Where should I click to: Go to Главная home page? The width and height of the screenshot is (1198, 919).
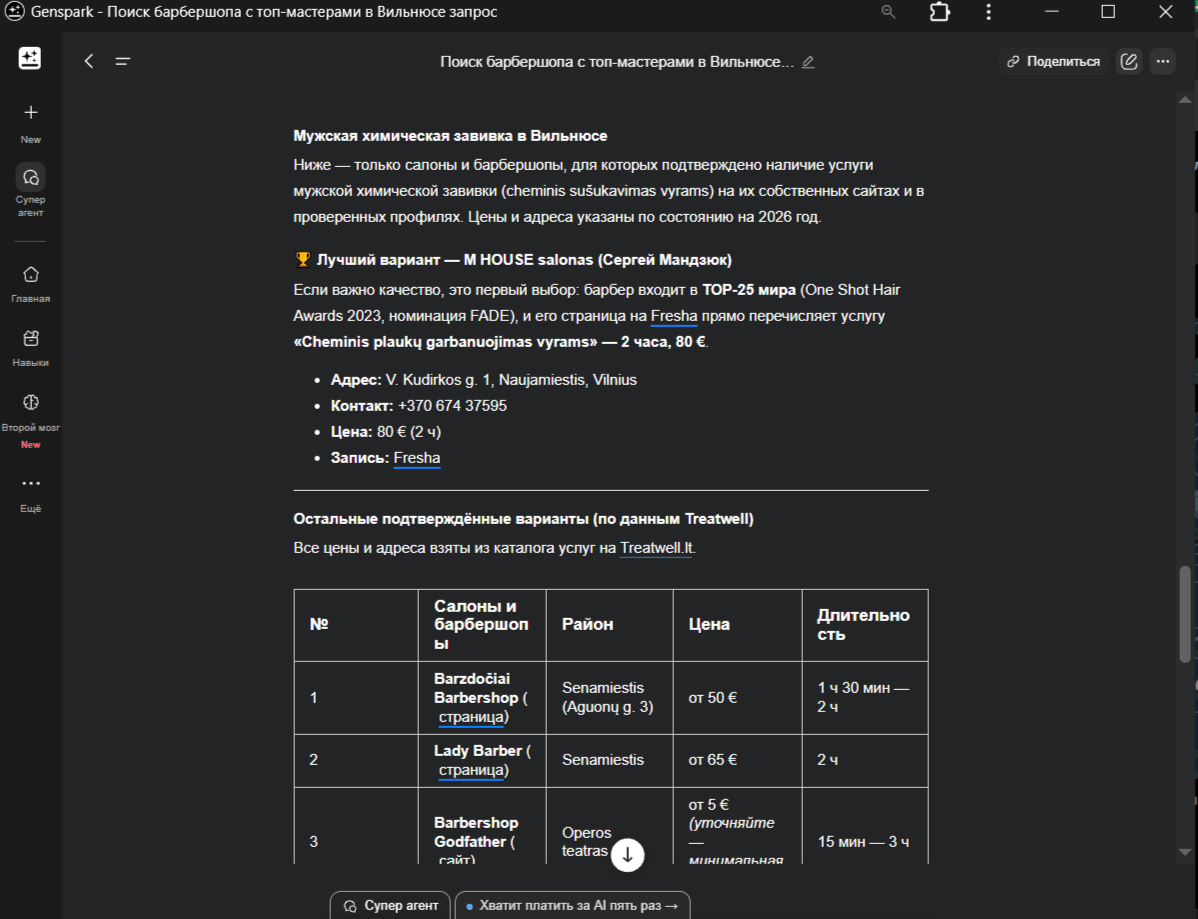click(x=31, y=284)
